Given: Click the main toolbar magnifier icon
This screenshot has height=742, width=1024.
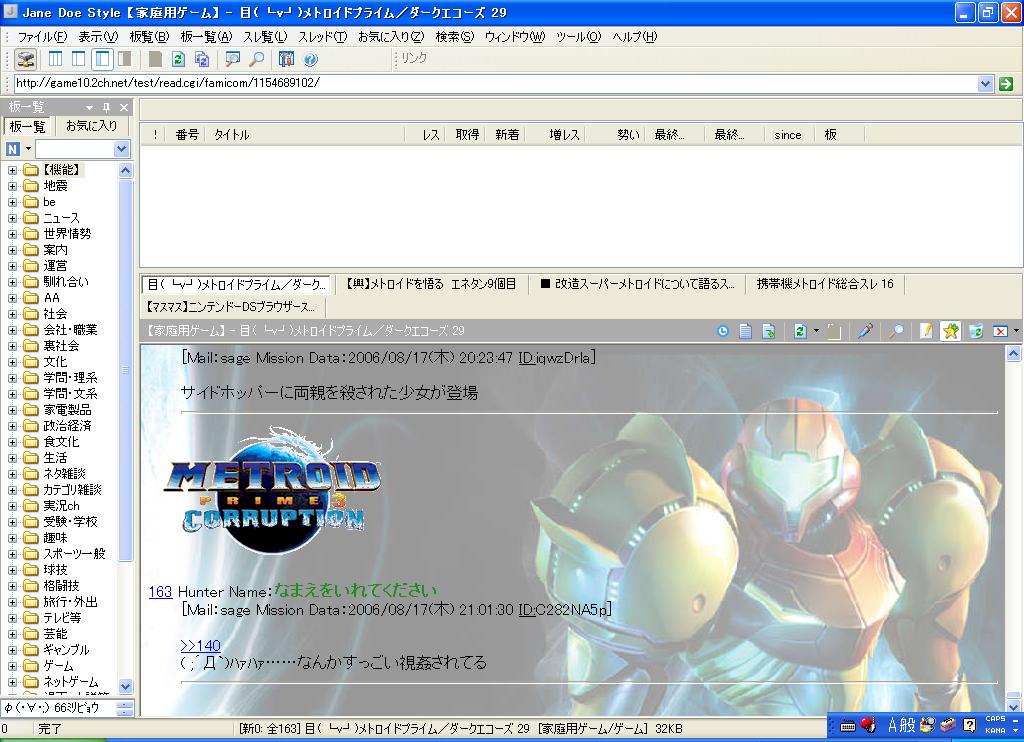Looking at the screenshot, I should click(x=257, y=59).
